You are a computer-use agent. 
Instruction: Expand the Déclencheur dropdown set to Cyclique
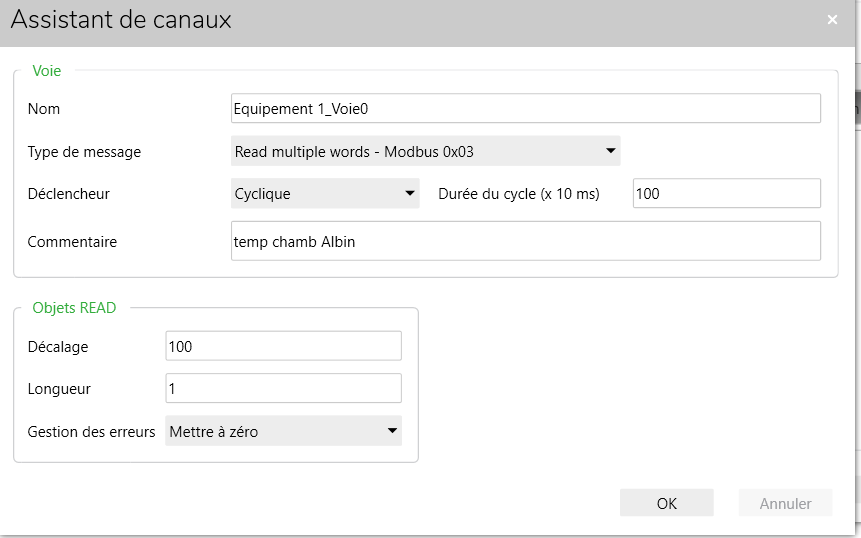click(x=325, y=194)
